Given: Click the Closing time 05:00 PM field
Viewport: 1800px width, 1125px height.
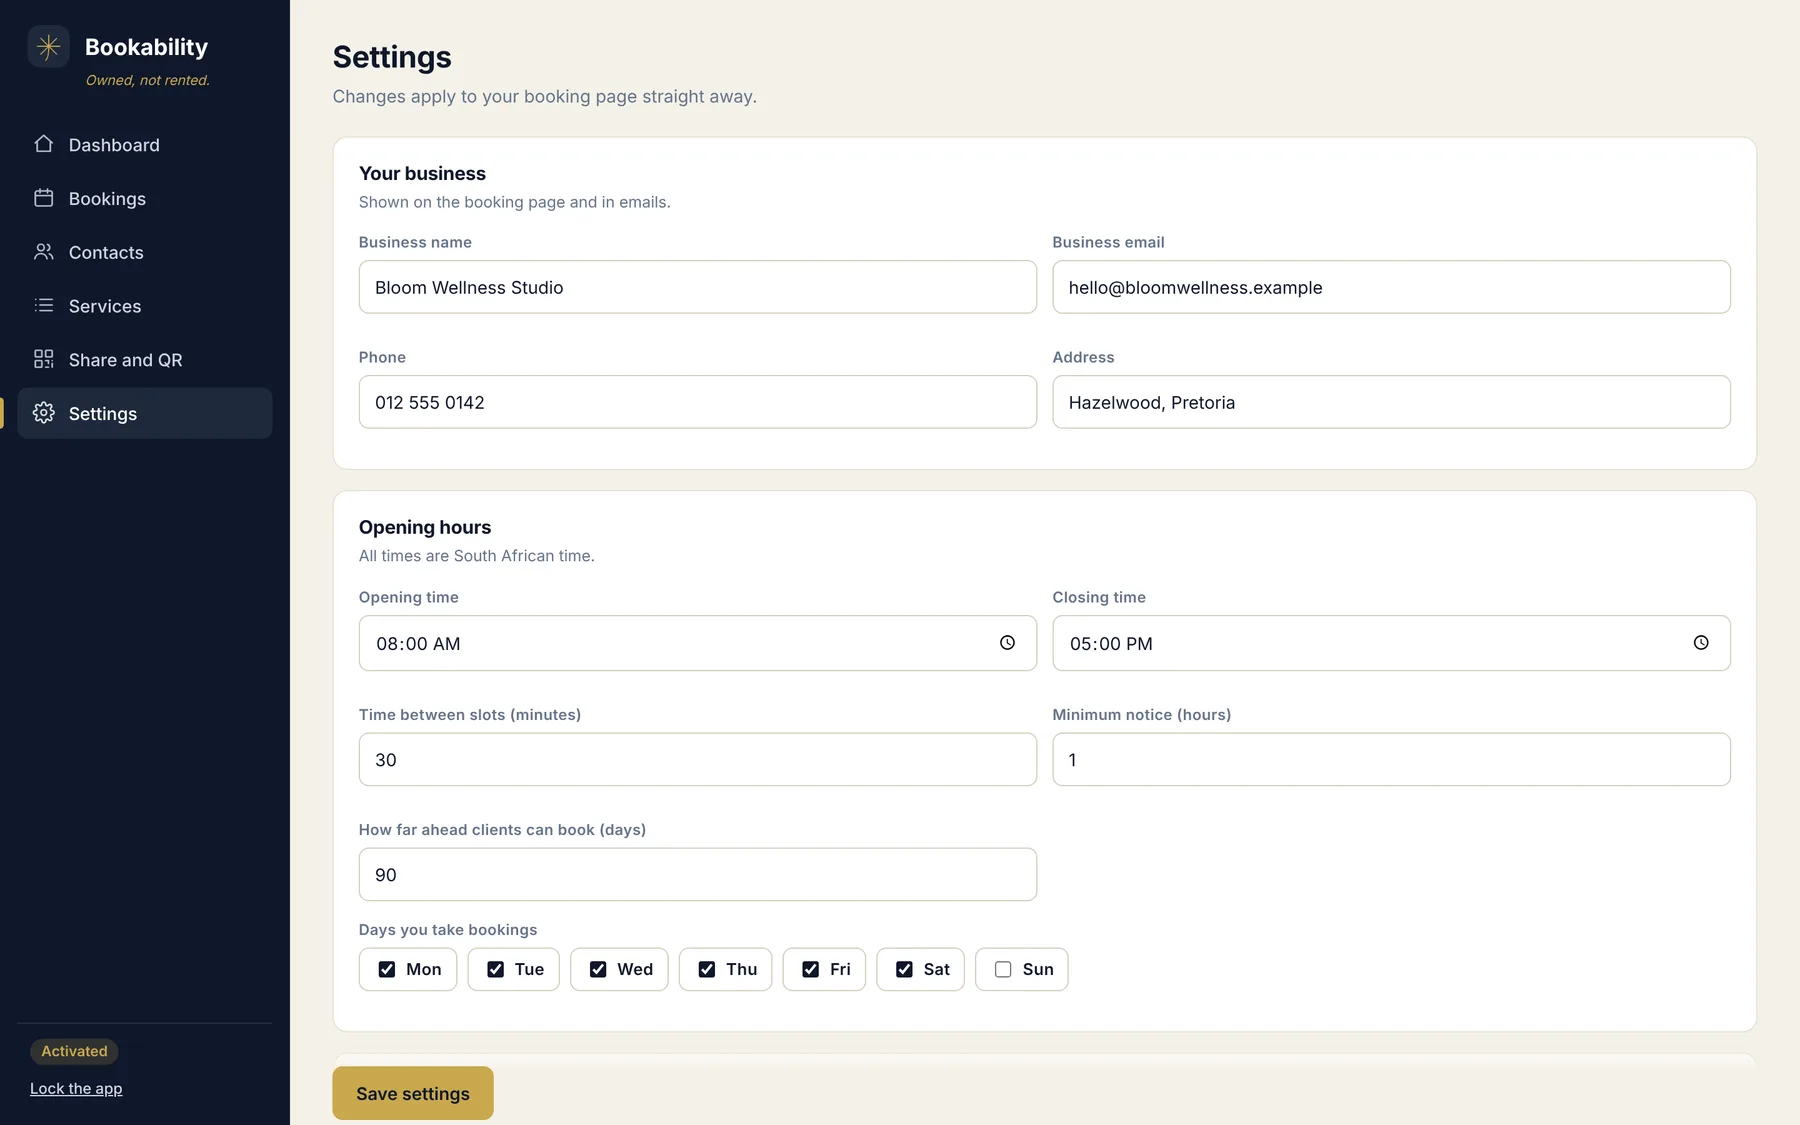Looking at the screenshot, I should (x=1391, y=643).
